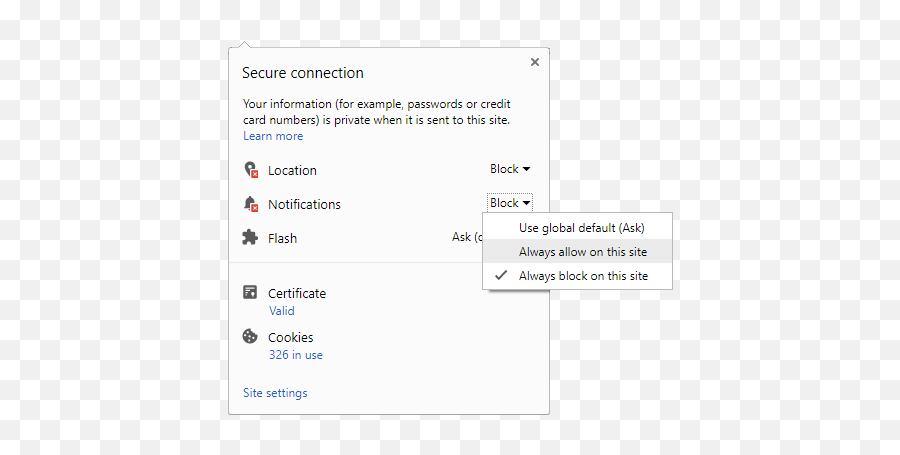View the Valid certificate link
Viewport: 900px width, 455px height.
pos(281,311)
